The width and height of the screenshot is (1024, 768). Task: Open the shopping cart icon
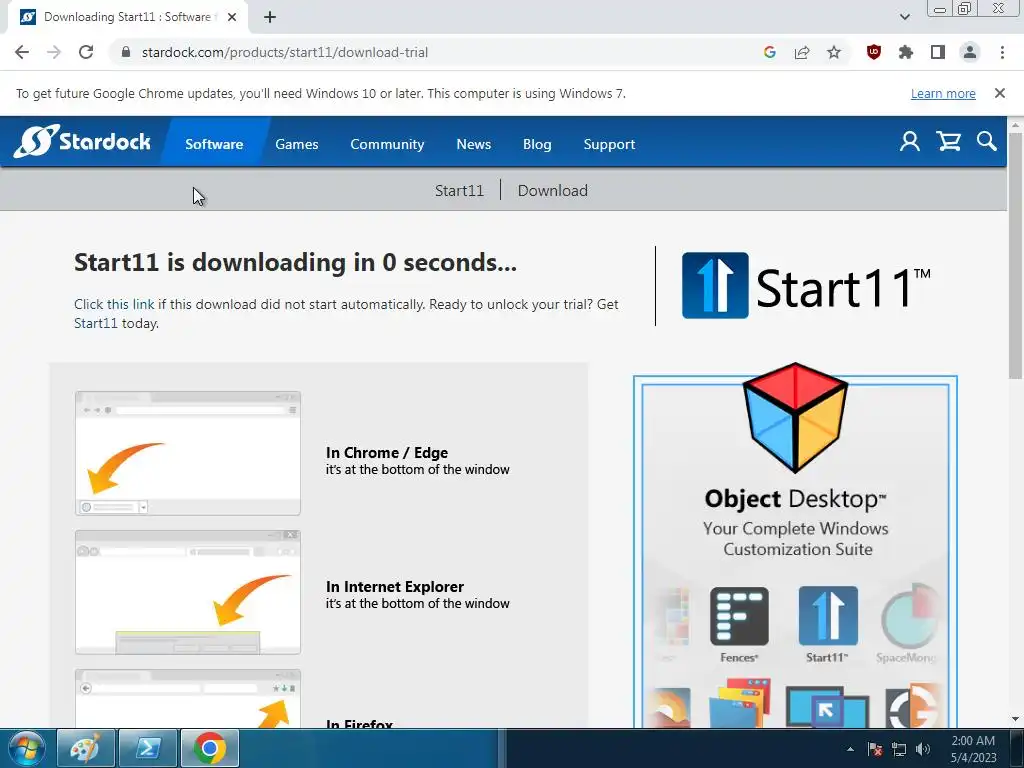tap(948, 141)
